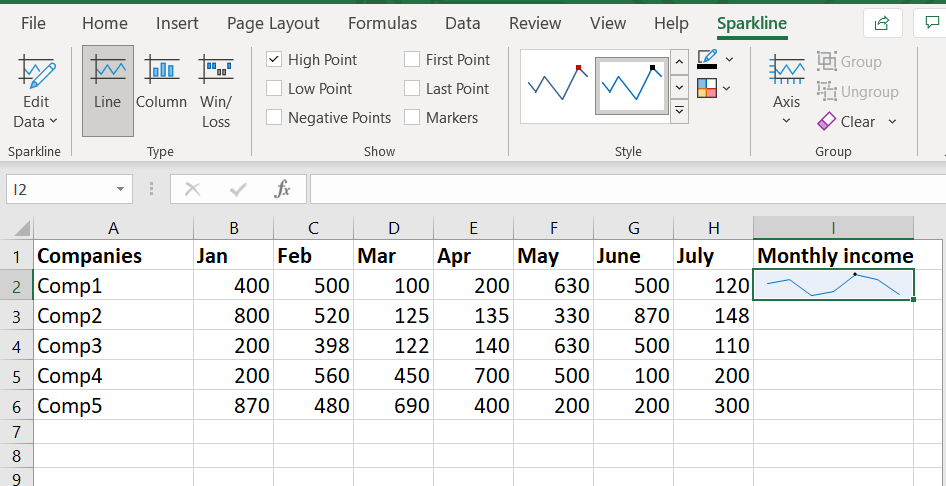
Task: Switch to the View tab
Action: [608, 24]
